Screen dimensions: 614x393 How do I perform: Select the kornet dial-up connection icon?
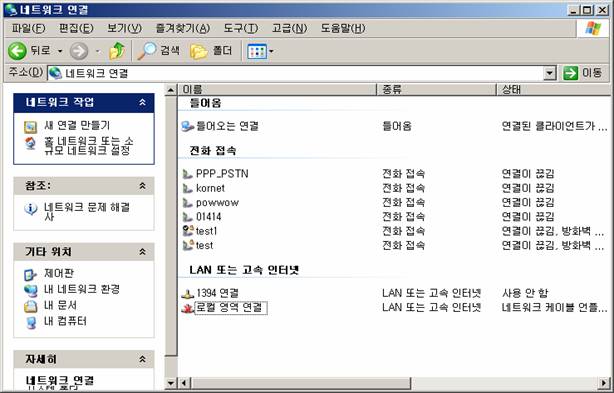click(x=188, y=188)
